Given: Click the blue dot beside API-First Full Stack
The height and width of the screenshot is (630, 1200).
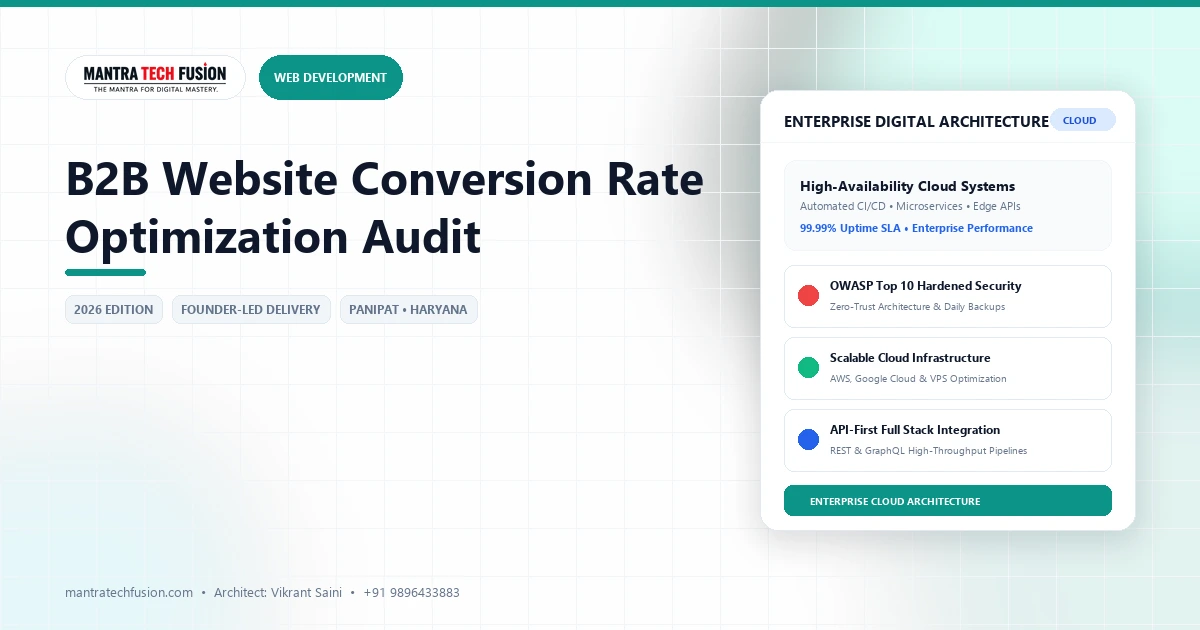Looking at the screenshot, I should [x=808, y=440].
